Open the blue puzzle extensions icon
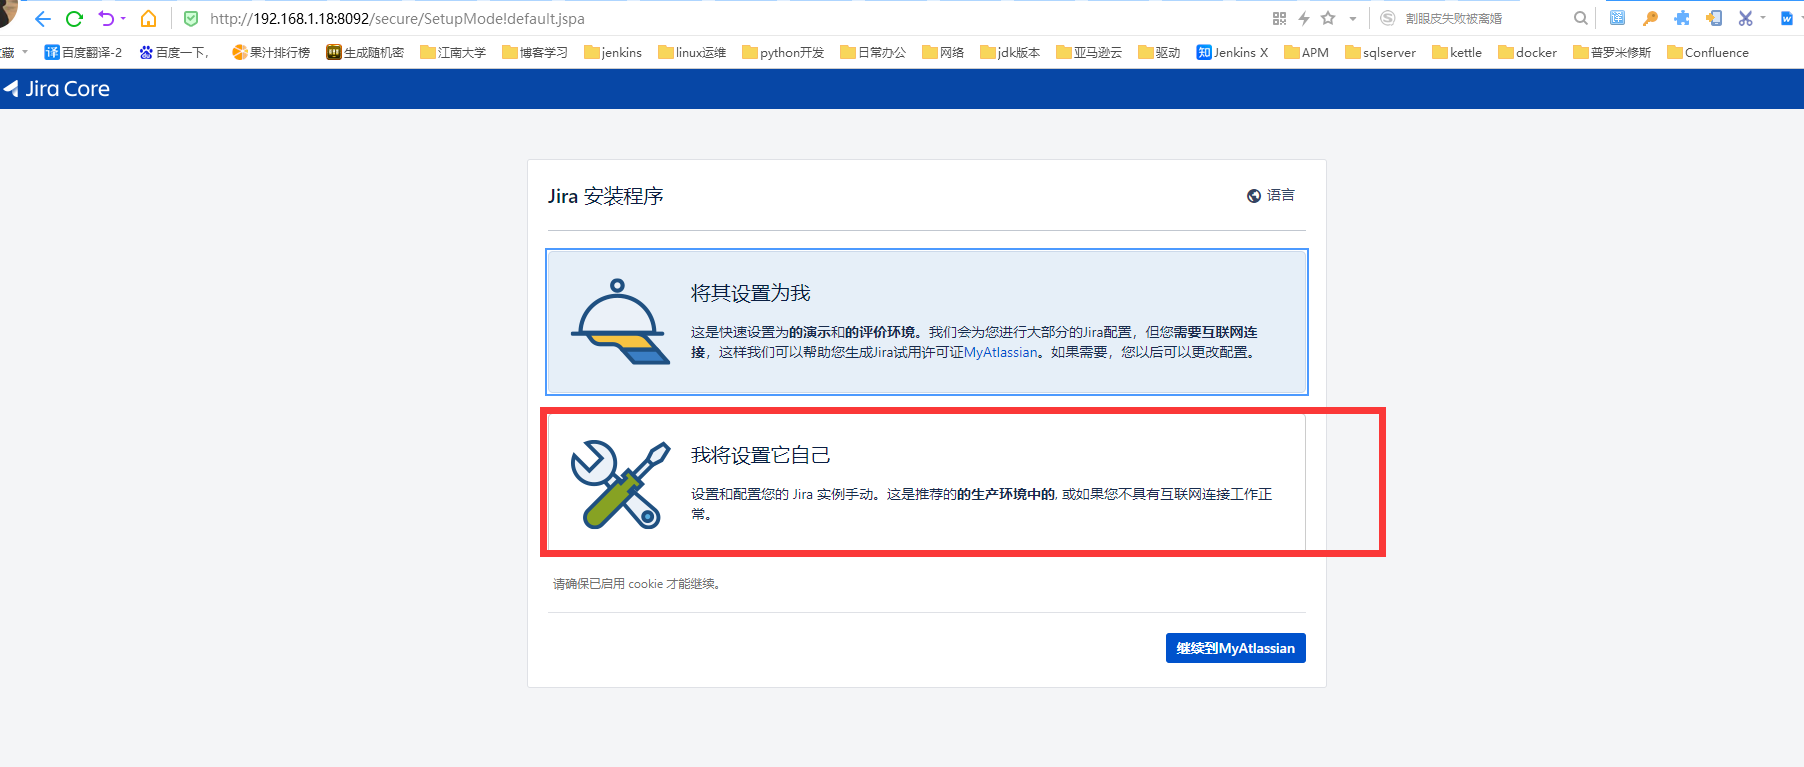Screen dimensions: 1804x767 [x=1682, y=18]
